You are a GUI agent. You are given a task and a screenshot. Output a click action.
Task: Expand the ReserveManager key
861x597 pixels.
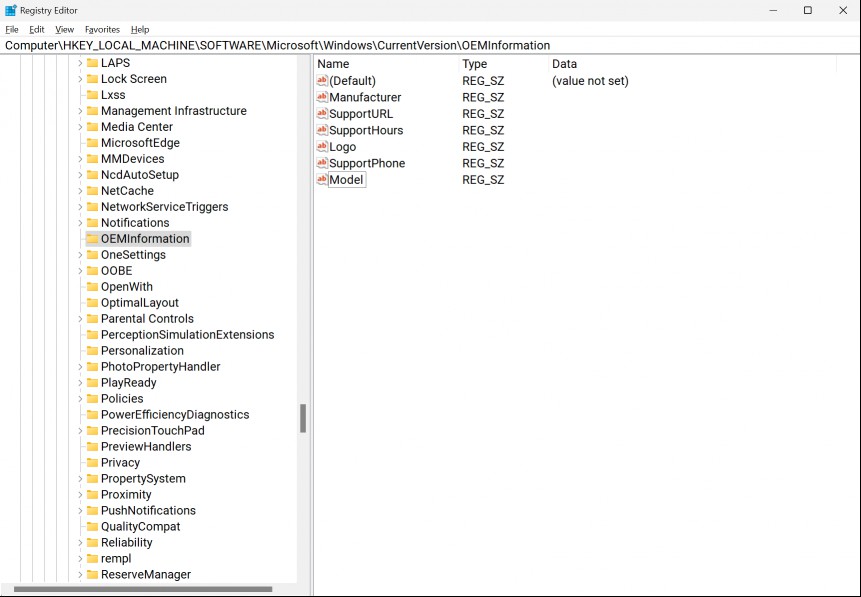tap(80, 574)
